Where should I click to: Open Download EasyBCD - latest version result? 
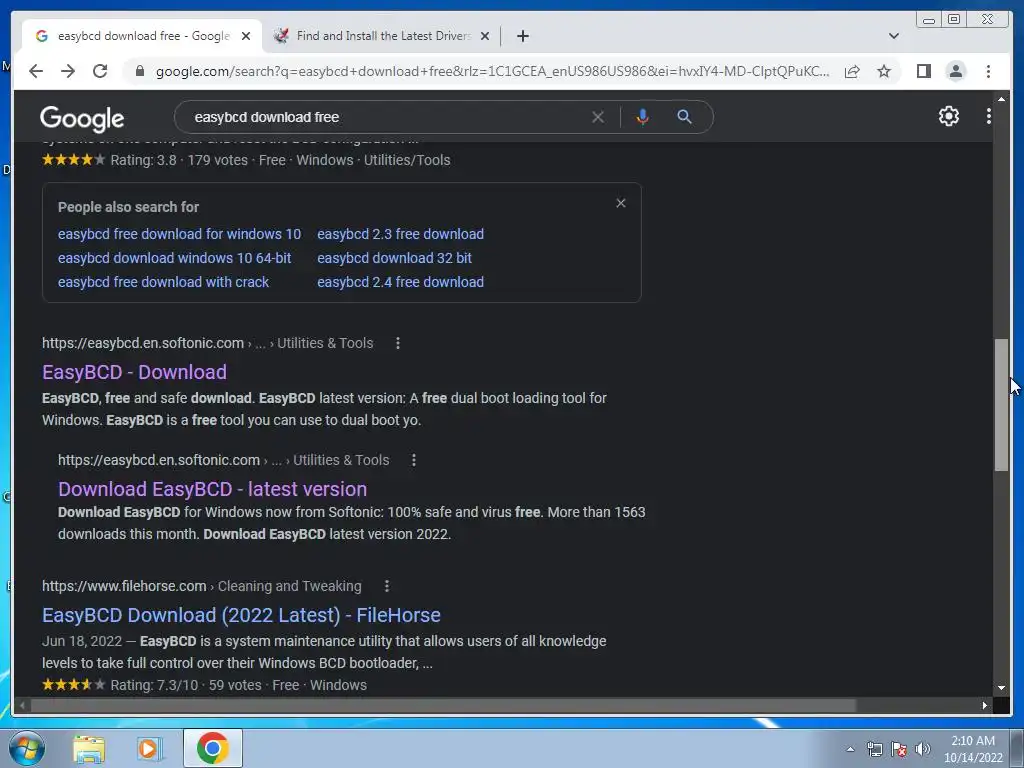coord(212,489)
